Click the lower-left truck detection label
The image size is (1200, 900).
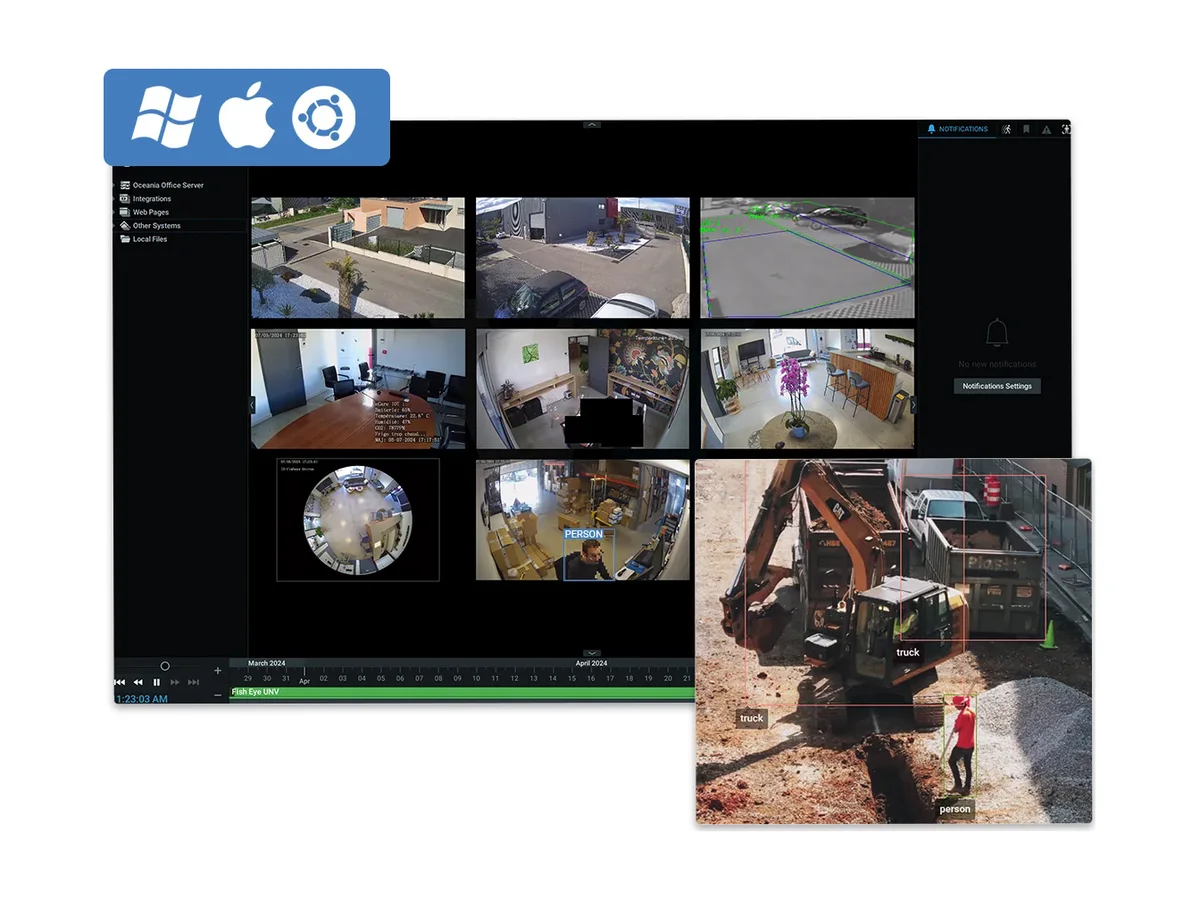pos(752,718)
